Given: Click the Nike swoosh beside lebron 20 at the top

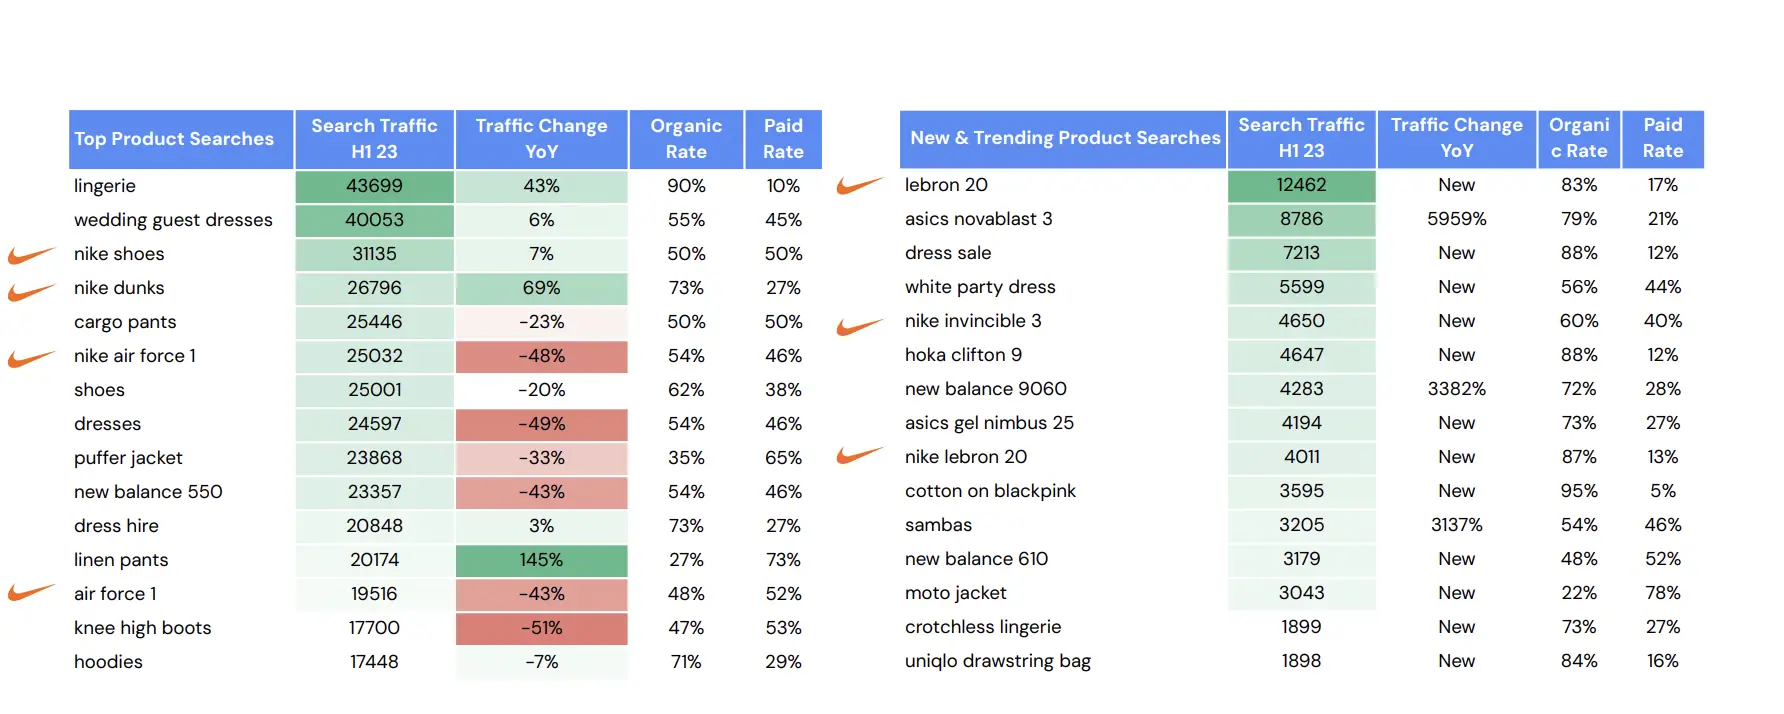Looking at the screenshot, I should (860, 186).
